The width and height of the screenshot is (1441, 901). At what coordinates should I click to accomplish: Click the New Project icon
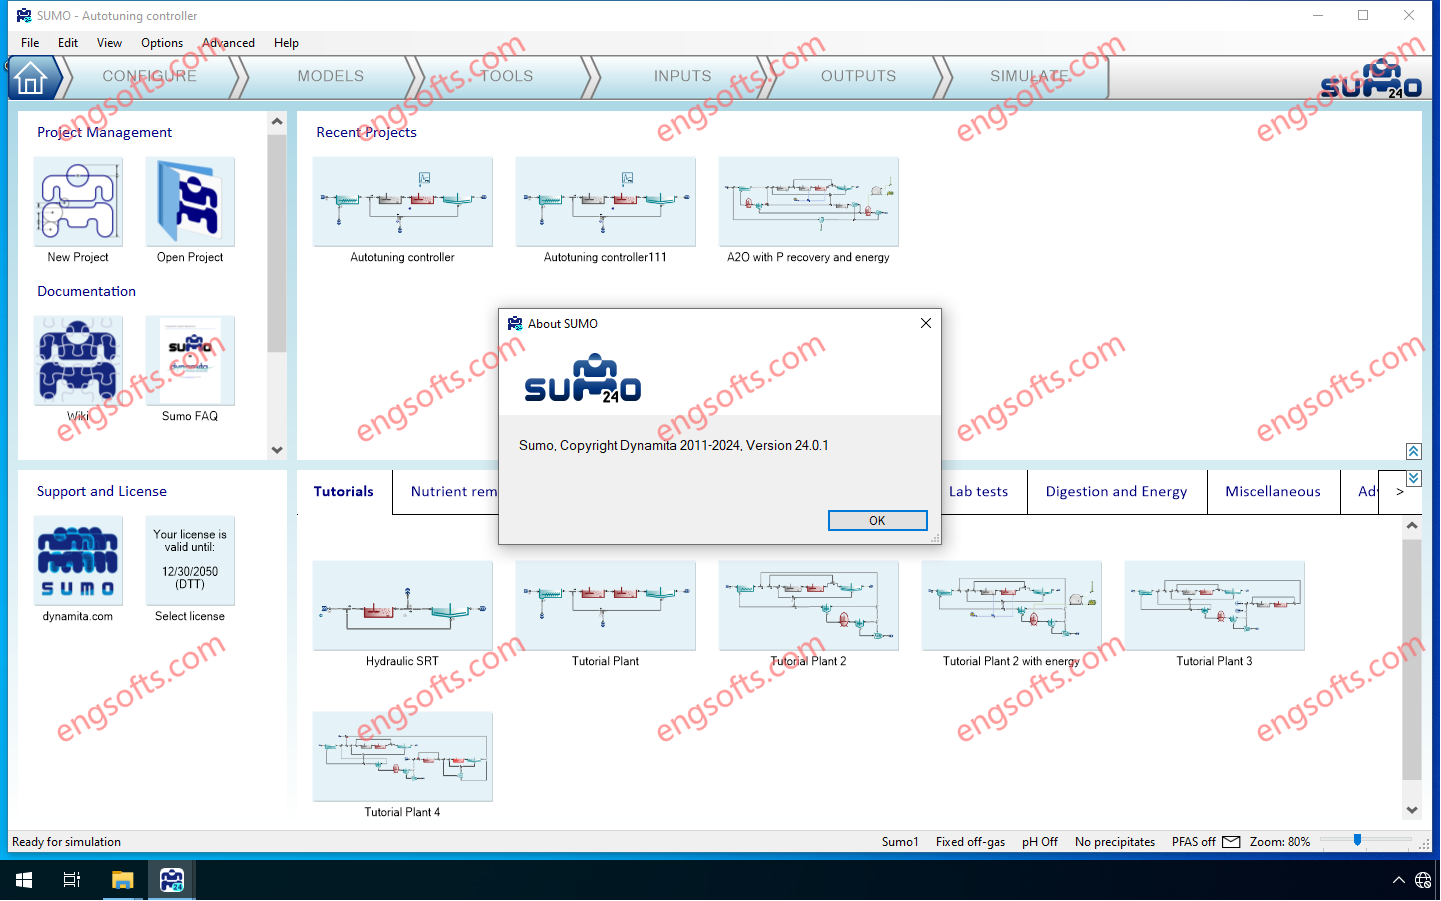78,201
